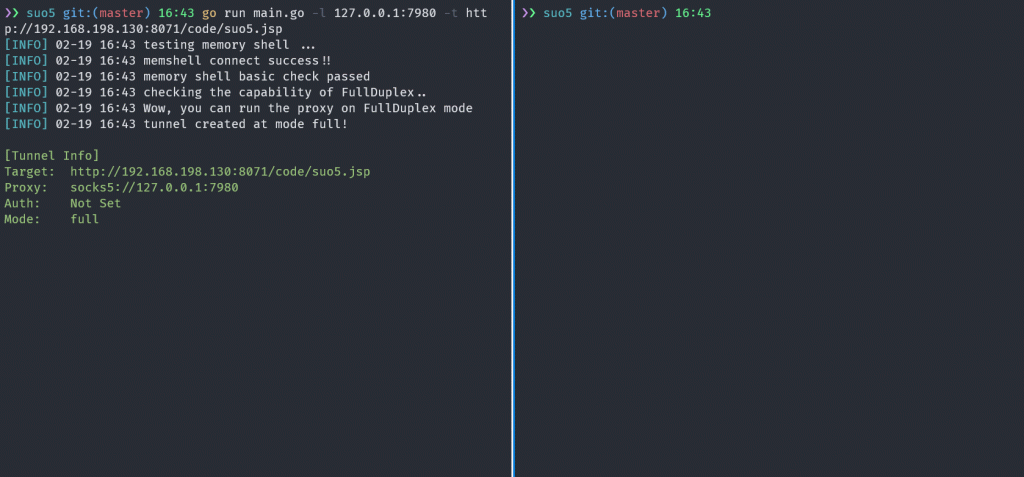The width and height of the screenshot is (1024, 477).
Task: Click the vertical pane divider
Action: click(513, 238)
